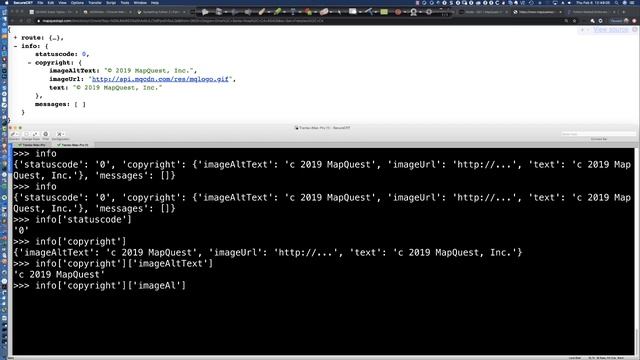Click the statuscode: 0 JSON entry
Viewport: 640px width, 360px height.
pyautogui.click(x=62, y=54)
